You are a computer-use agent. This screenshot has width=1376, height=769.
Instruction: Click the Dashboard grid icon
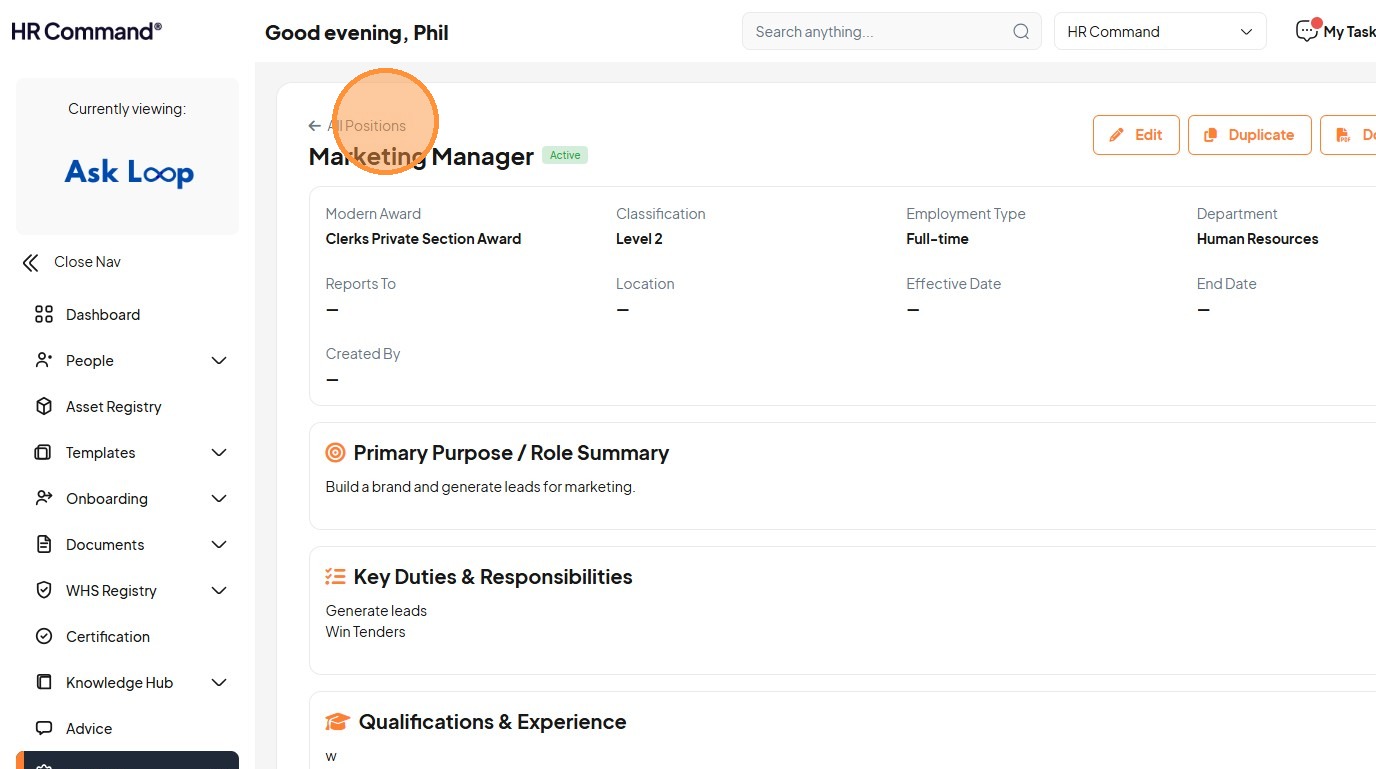tap(44, 315)
